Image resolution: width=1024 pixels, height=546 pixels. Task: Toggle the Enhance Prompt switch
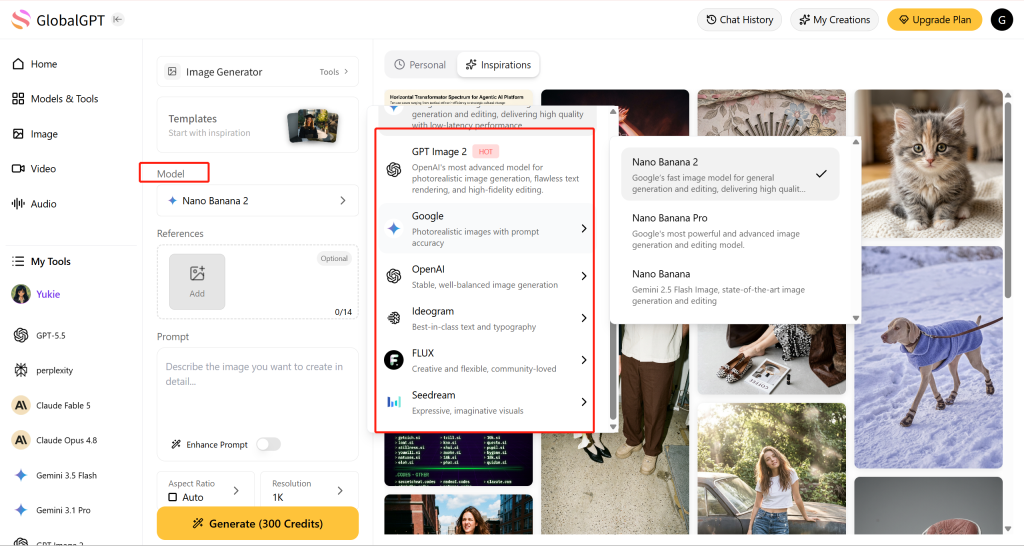(268, 444)
